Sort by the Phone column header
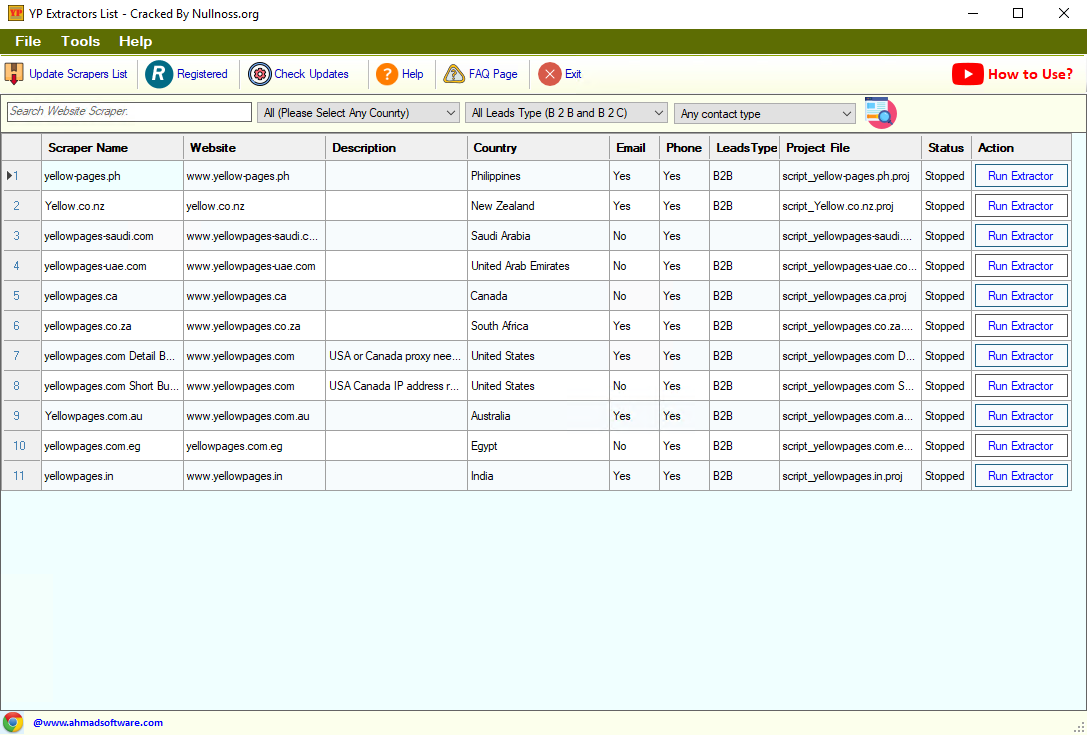The height and width of the screenshot is (735, 1087). pyautogui.click(x=684, y=148)
